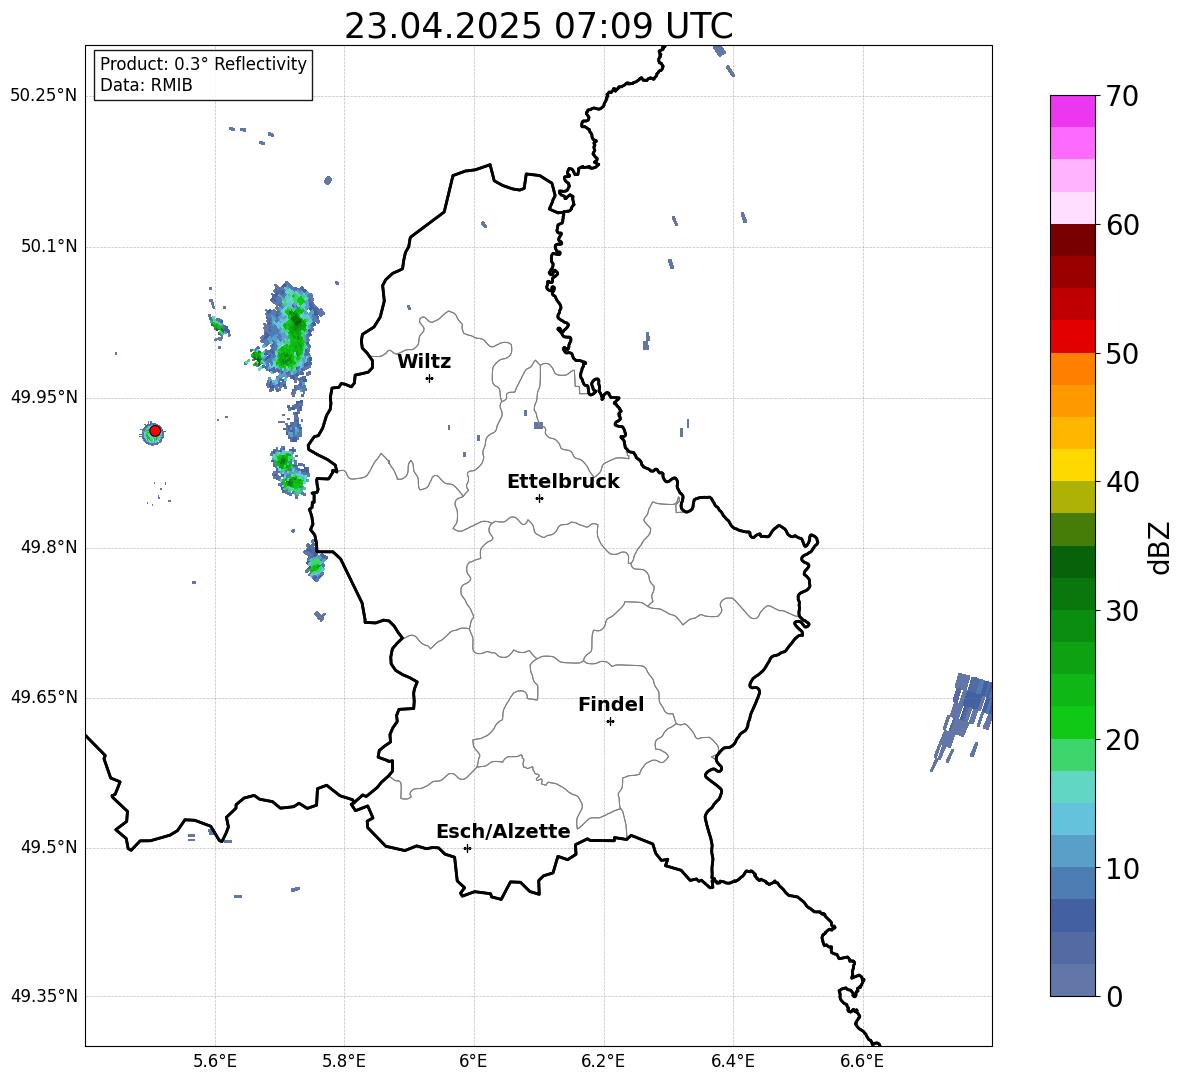Screen dimensions: 1184x1081
Task: Click the Ettelbruck station label
Action: [563, 482]
